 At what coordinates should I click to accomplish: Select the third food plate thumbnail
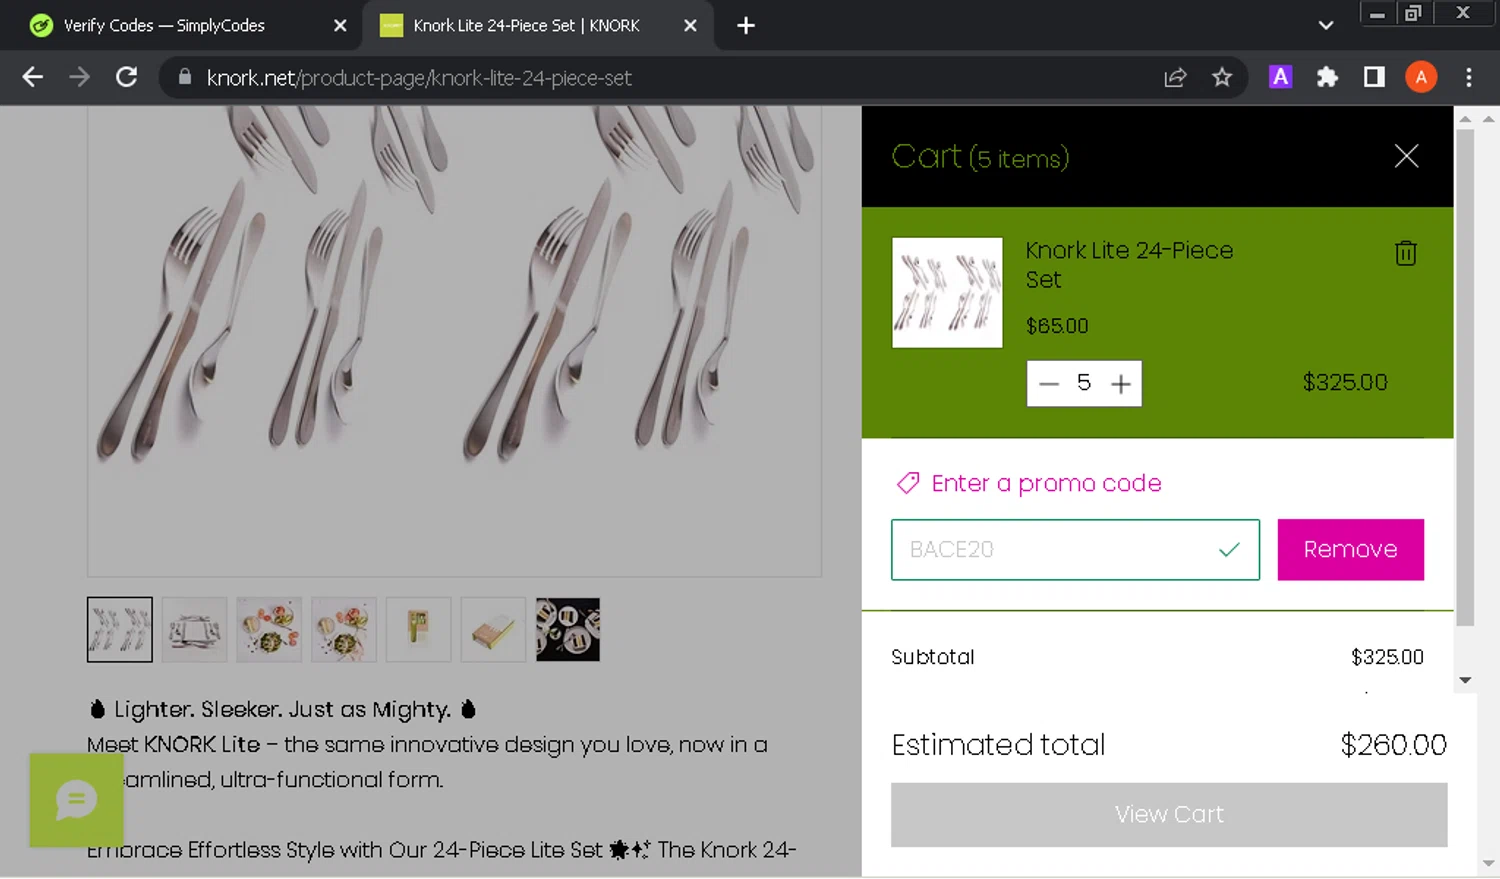(x=269, y=630)
